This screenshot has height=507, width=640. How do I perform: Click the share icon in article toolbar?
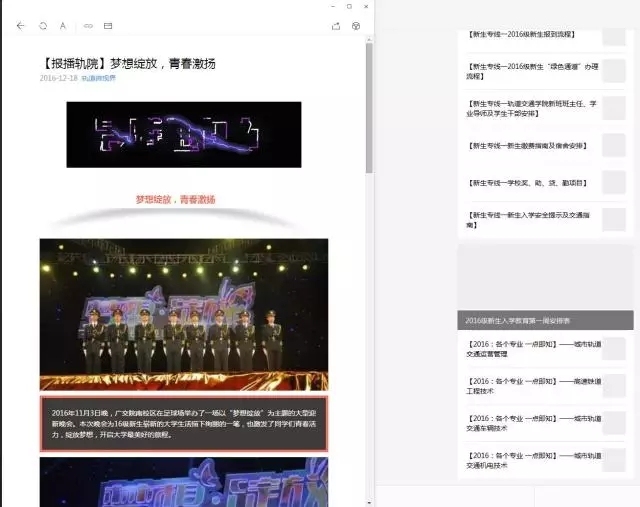[335, 26]
